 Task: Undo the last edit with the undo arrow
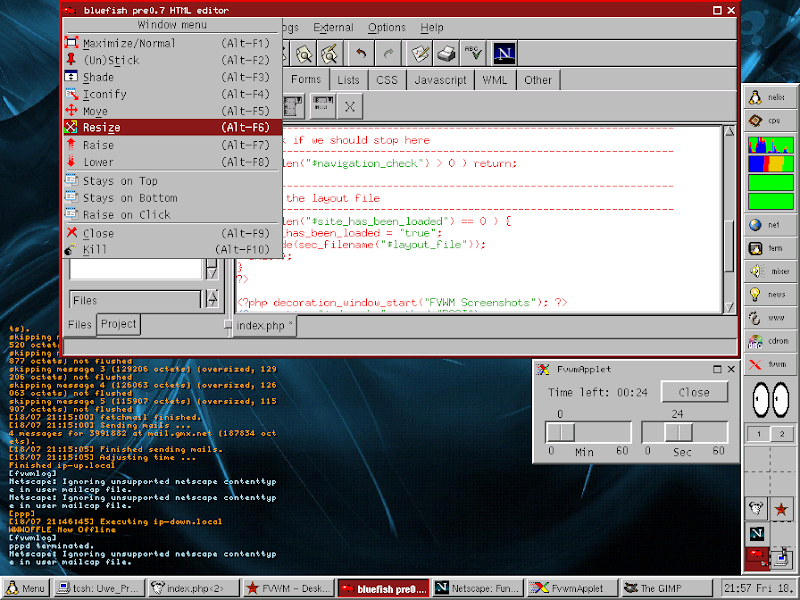point(361,53)
